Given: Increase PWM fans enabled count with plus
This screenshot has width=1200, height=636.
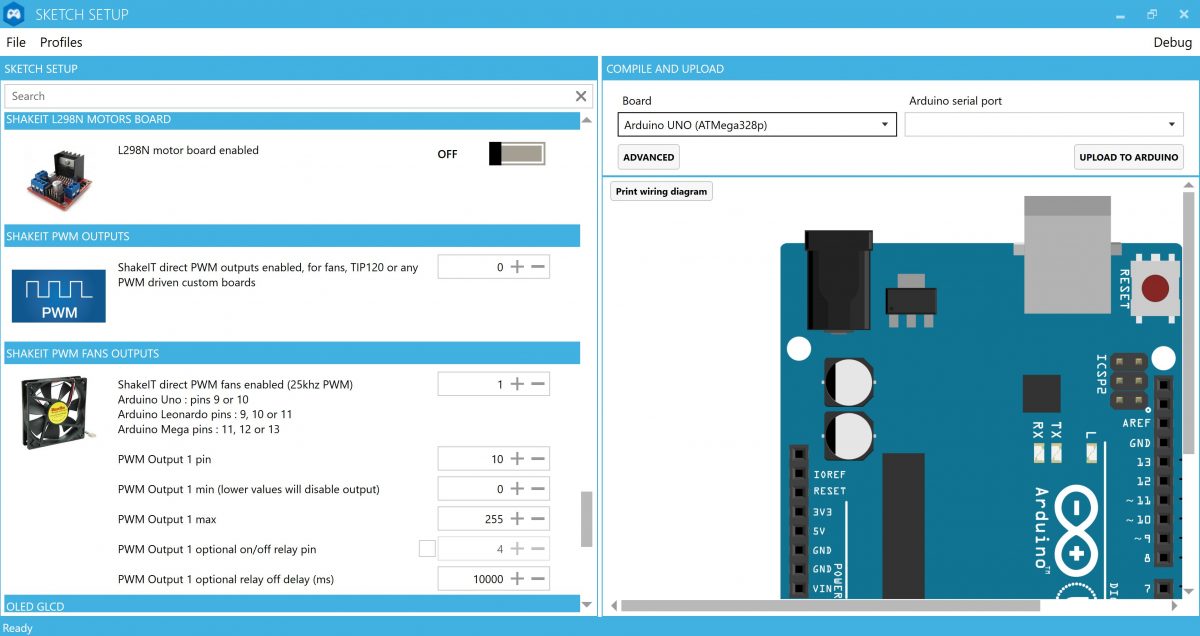Looking at the screenshot, I should (x=517, y=384).
